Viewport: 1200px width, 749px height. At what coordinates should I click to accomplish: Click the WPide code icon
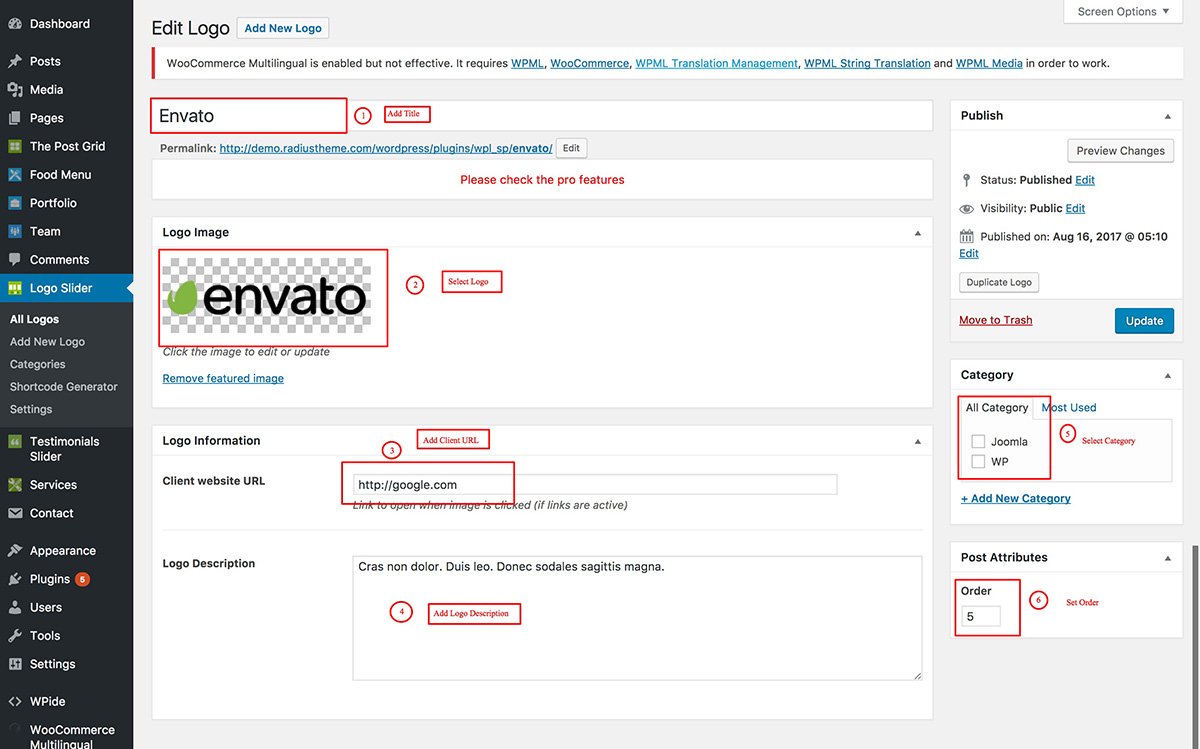[15, 702]
